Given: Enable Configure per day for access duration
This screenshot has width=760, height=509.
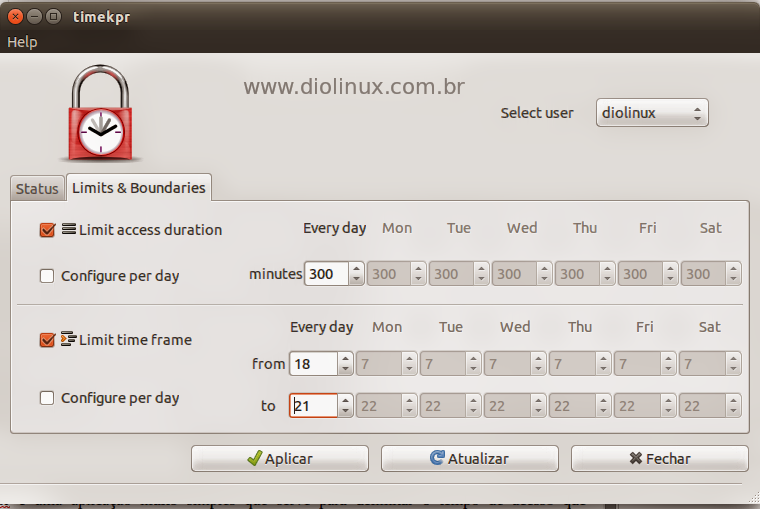Looking at the screenshot, I should [47, 276].
